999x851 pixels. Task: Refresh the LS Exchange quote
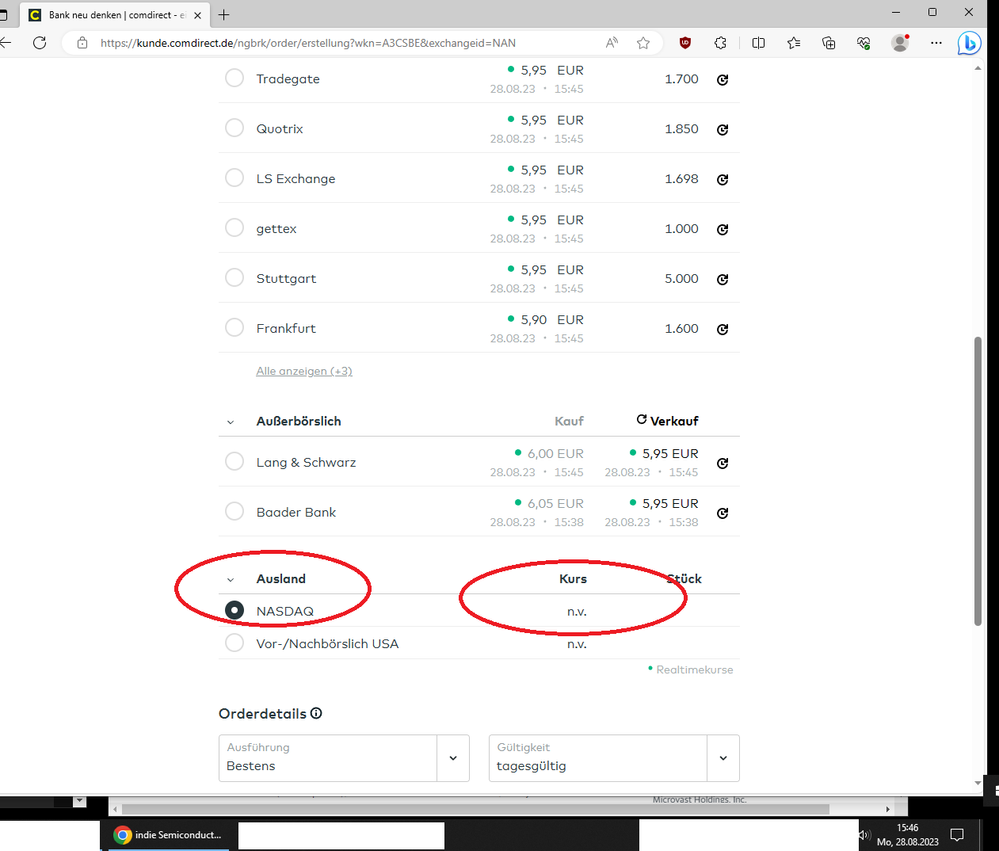point(722,180)
